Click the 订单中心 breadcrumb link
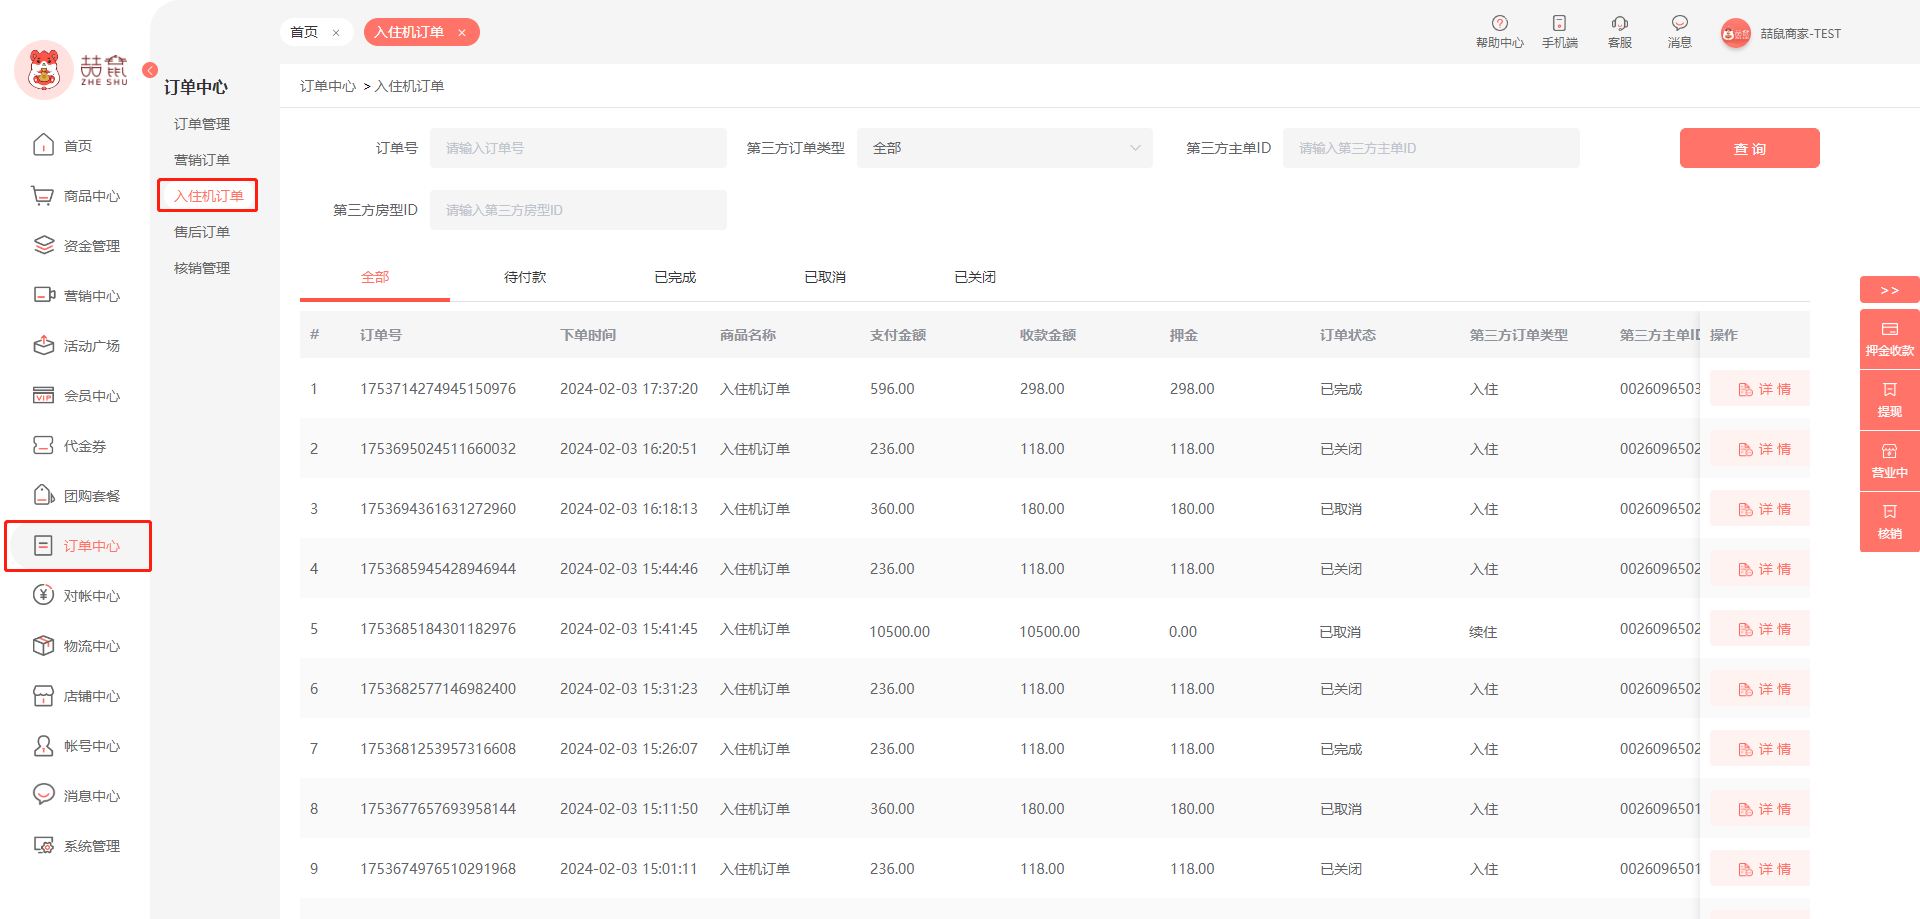This screenshot has width=1920, height=919. pos(328,86)
